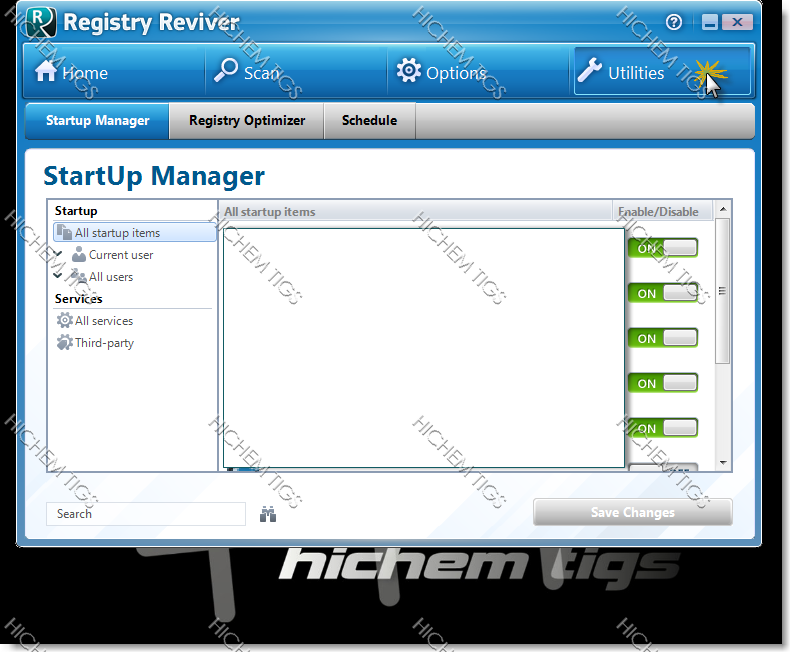Switch to the Startup Manager tab

point(97,121)
